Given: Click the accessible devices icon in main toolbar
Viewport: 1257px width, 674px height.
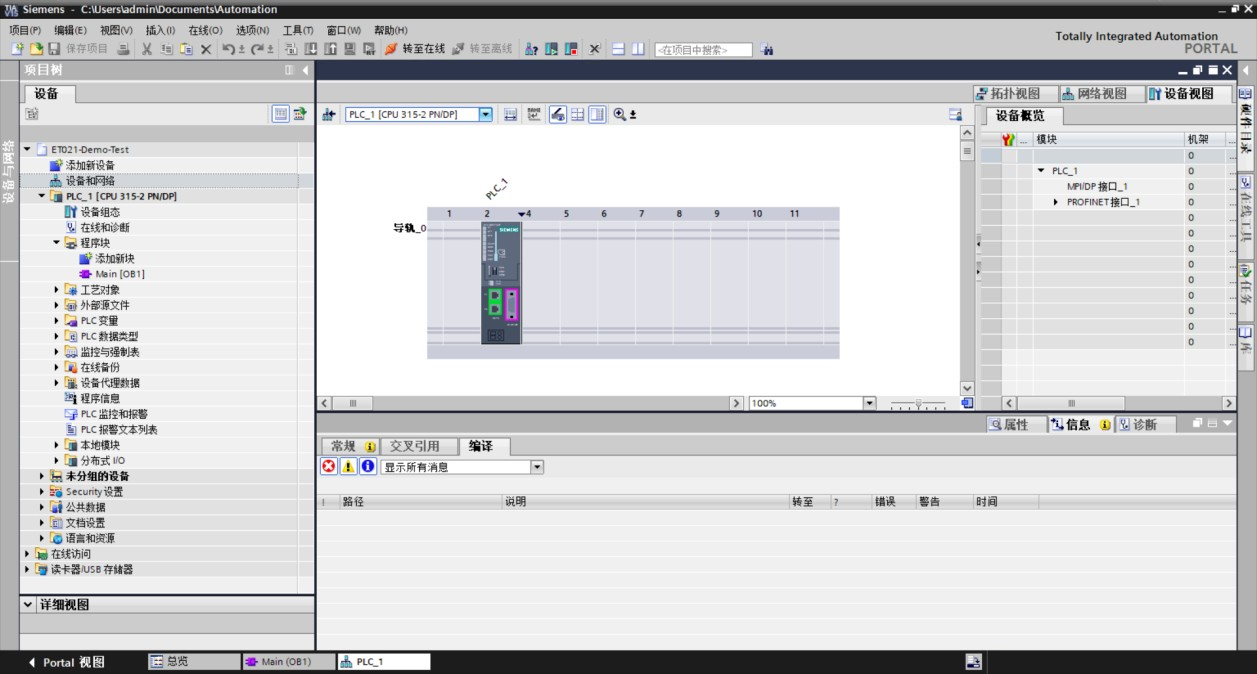Looking at the screenshot, I should pyautogui.click(x=532, y=49).
